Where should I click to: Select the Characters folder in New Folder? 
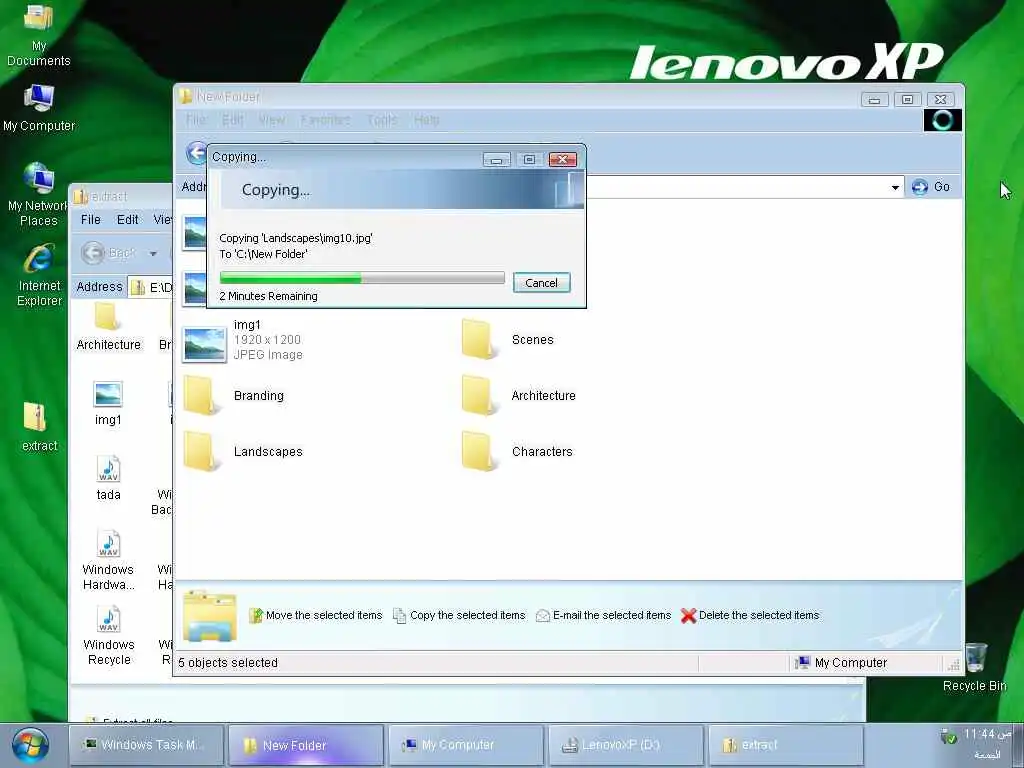pyautogui.click(x=517, y=452)
